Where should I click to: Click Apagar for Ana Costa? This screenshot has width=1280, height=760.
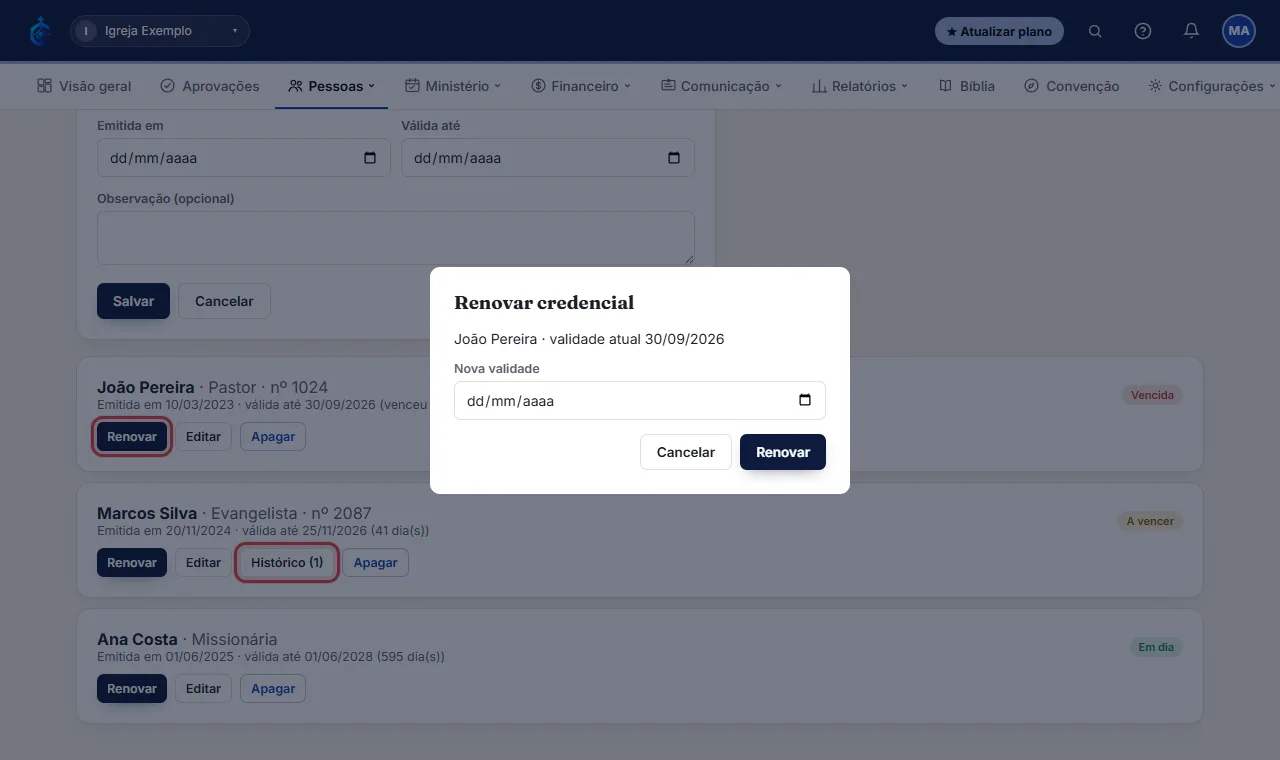point(273,689)
